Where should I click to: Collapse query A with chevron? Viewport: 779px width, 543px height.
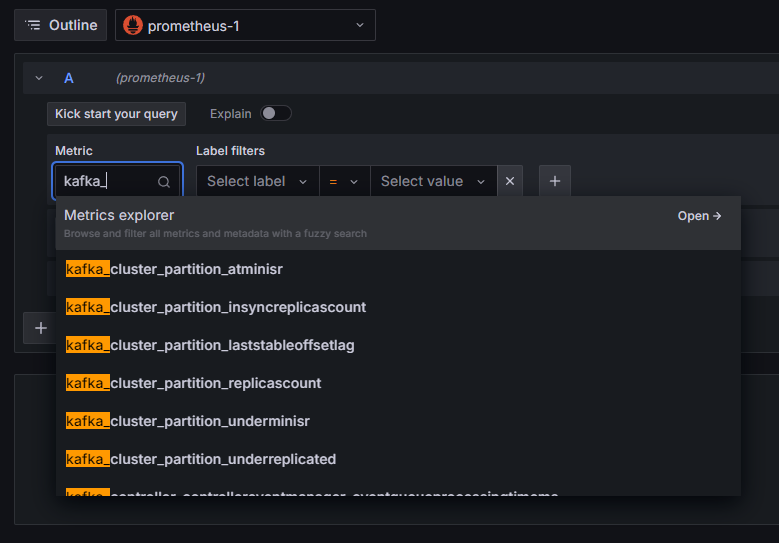click(39, 78)
